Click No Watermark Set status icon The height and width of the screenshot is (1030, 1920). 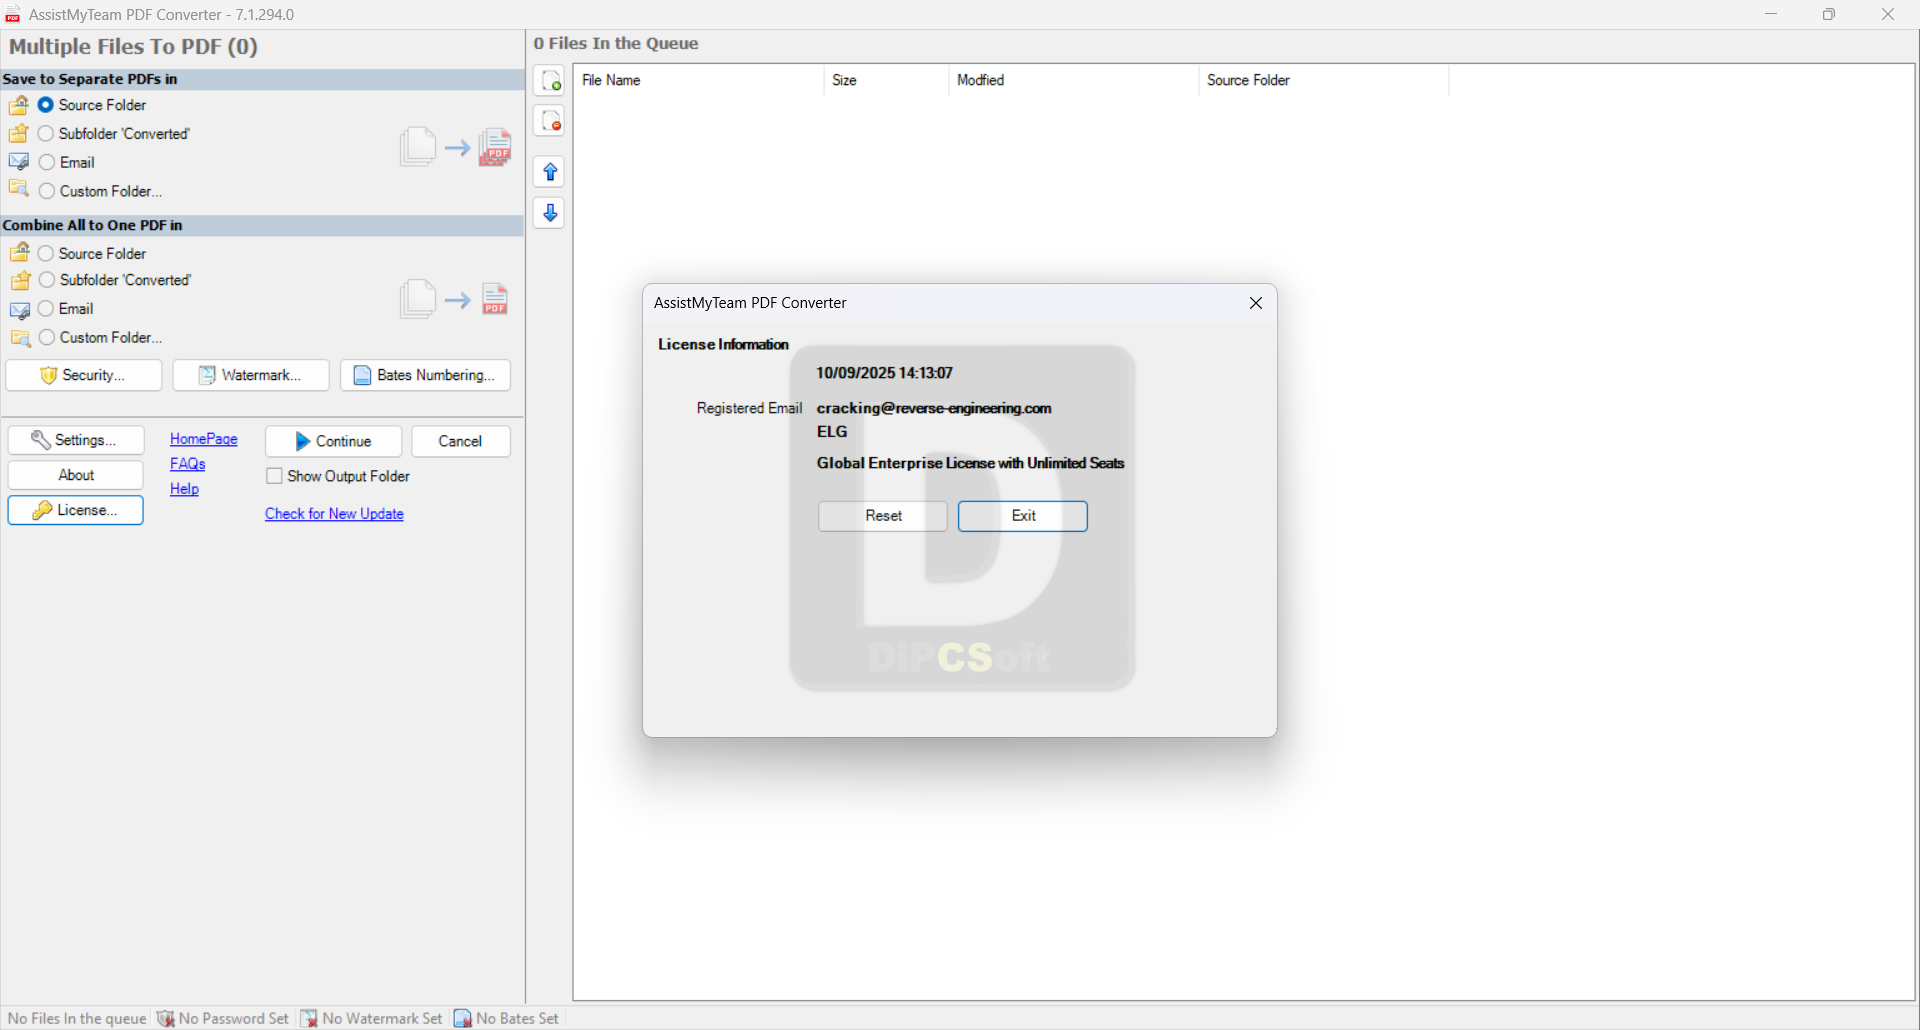[310, 1018]
